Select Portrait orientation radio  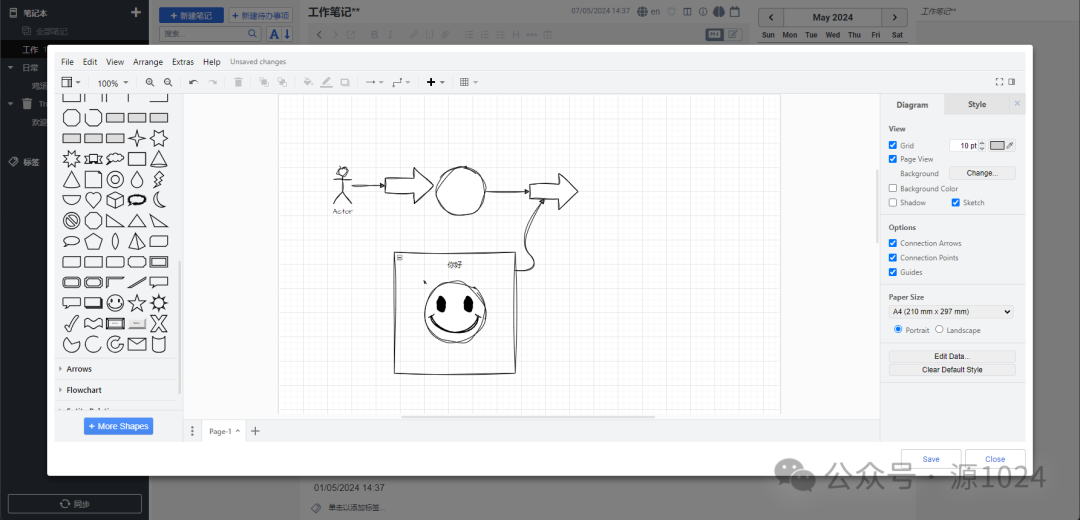click(898, 329)
